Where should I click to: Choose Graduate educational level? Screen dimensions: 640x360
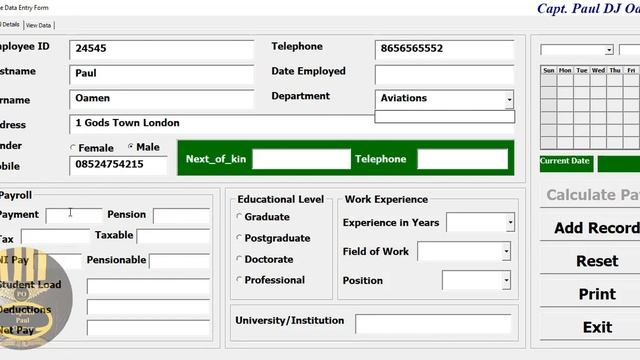click(x=239, y=216)
